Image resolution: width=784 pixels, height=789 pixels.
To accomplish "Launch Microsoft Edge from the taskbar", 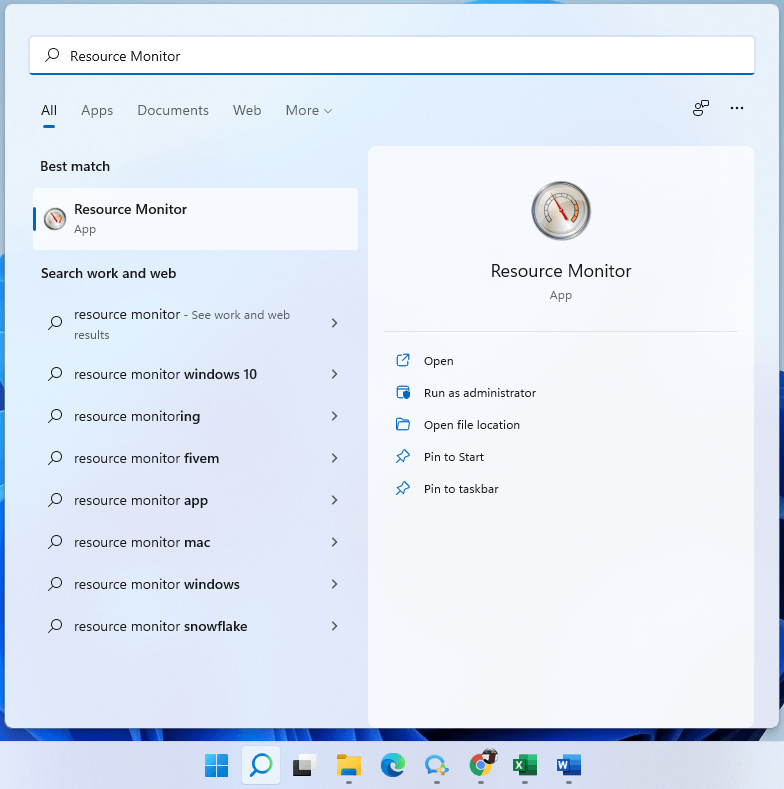I will (393, 765).
